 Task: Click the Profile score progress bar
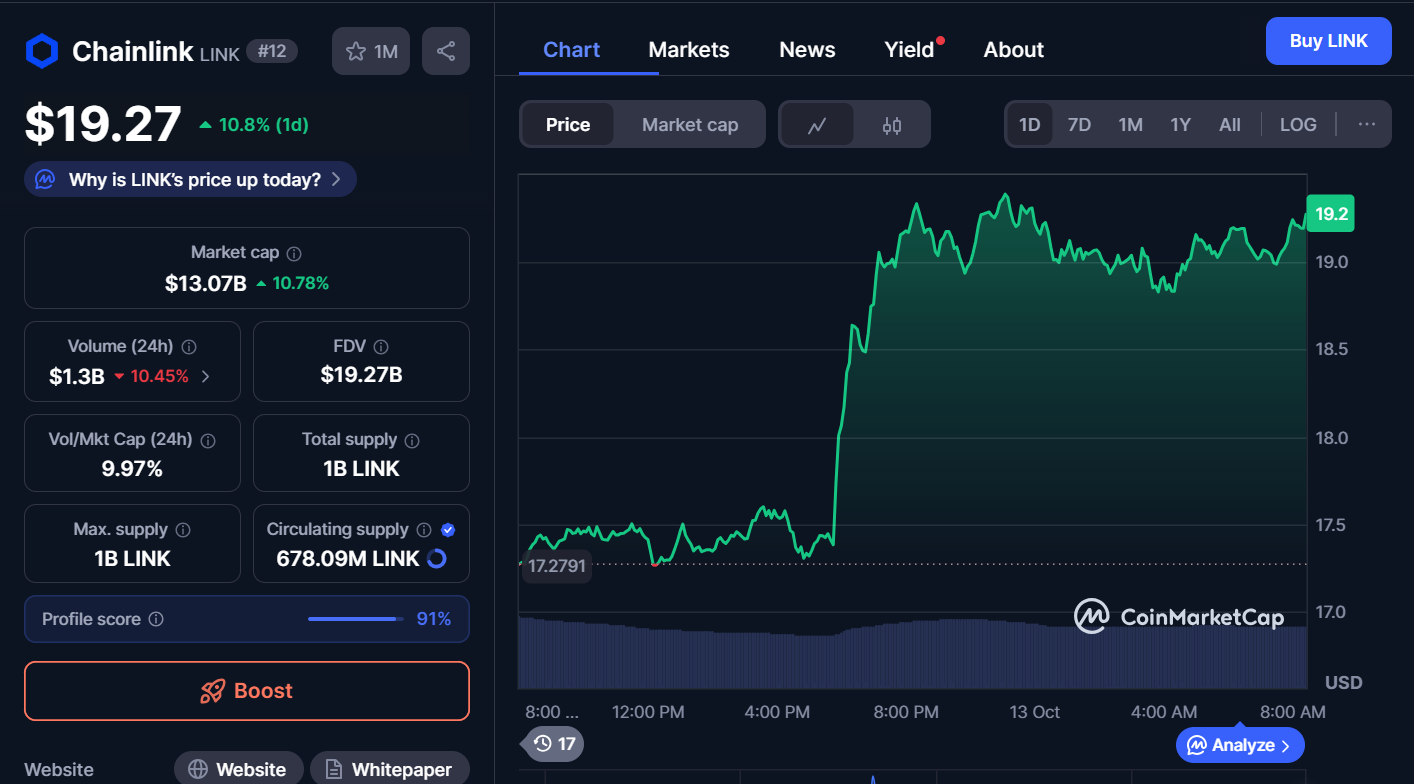pos(353,619)
